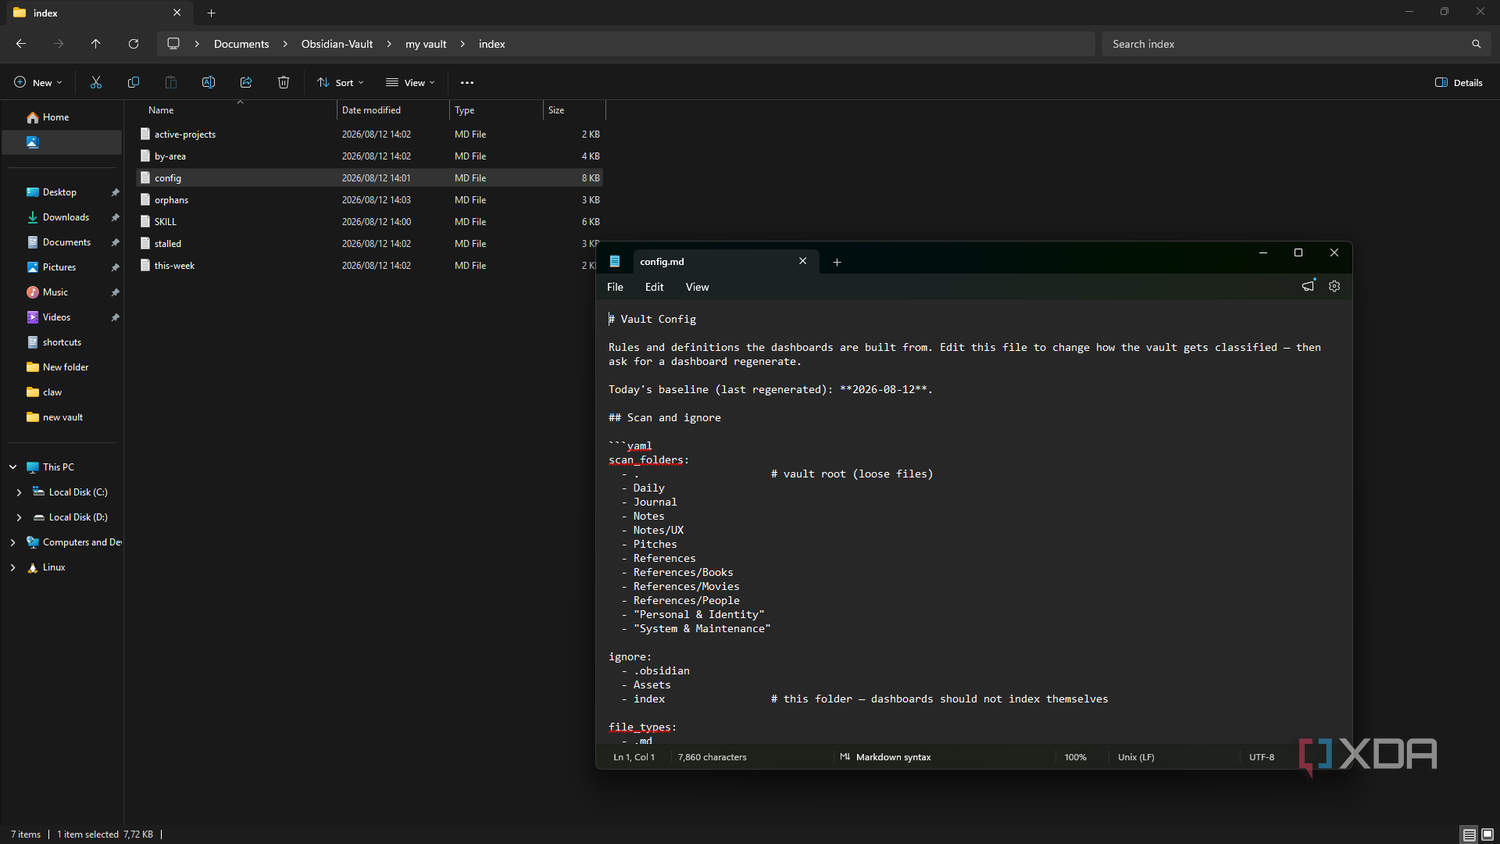Open Gallery item in navigation pane

point(62,142)
